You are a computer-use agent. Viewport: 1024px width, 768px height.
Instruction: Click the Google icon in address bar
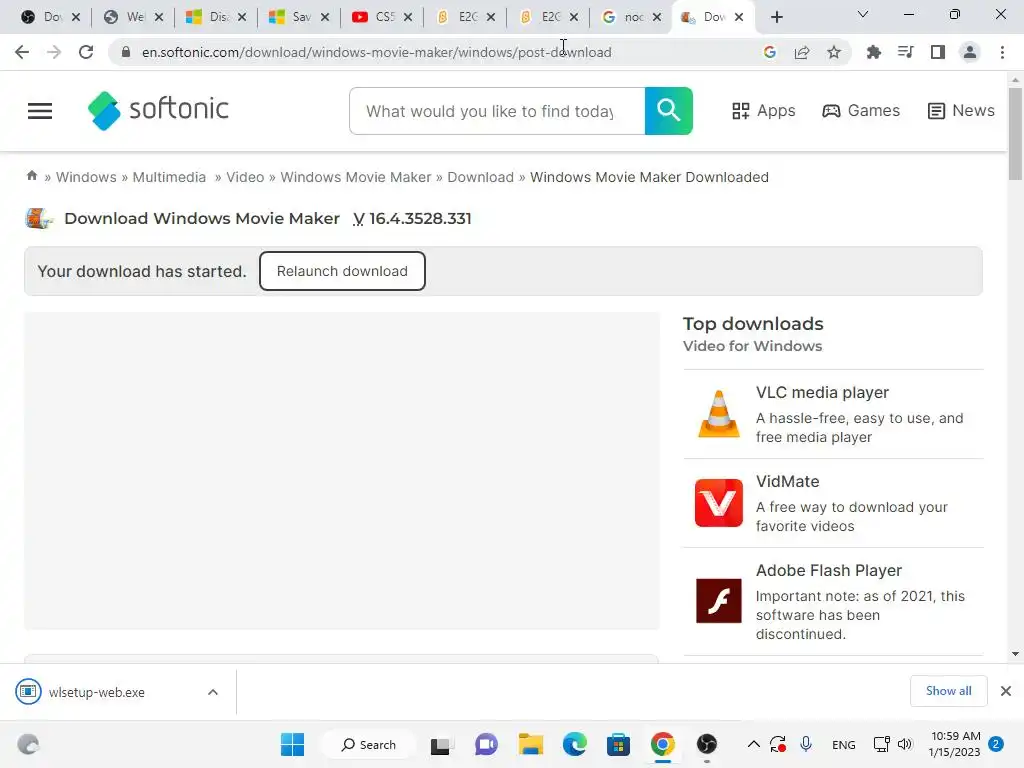point(770,52)
